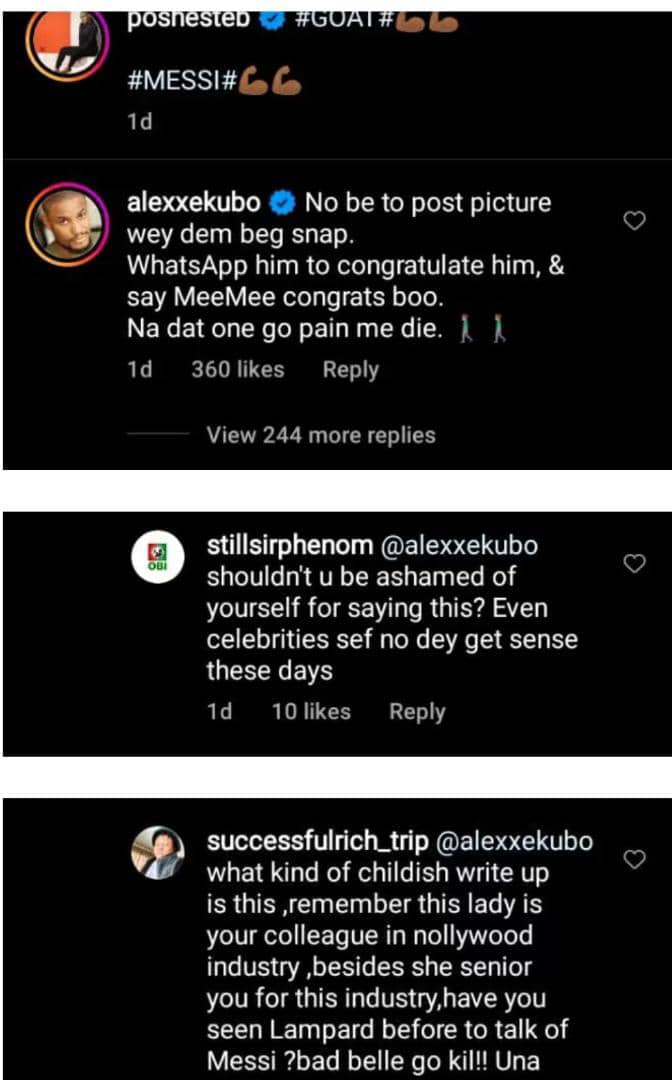Open alexxekubo's profile picture

point(67,225)
